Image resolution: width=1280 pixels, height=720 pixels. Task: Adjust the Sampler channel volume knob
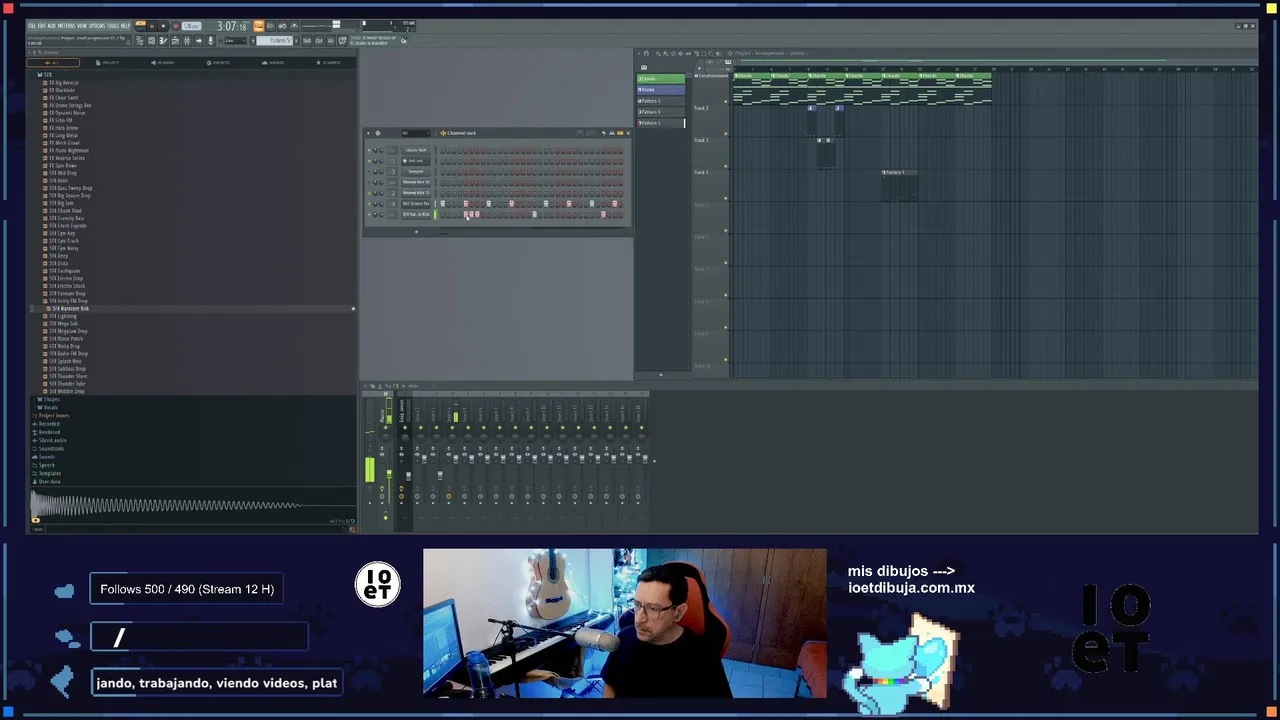tap(381, 172)
